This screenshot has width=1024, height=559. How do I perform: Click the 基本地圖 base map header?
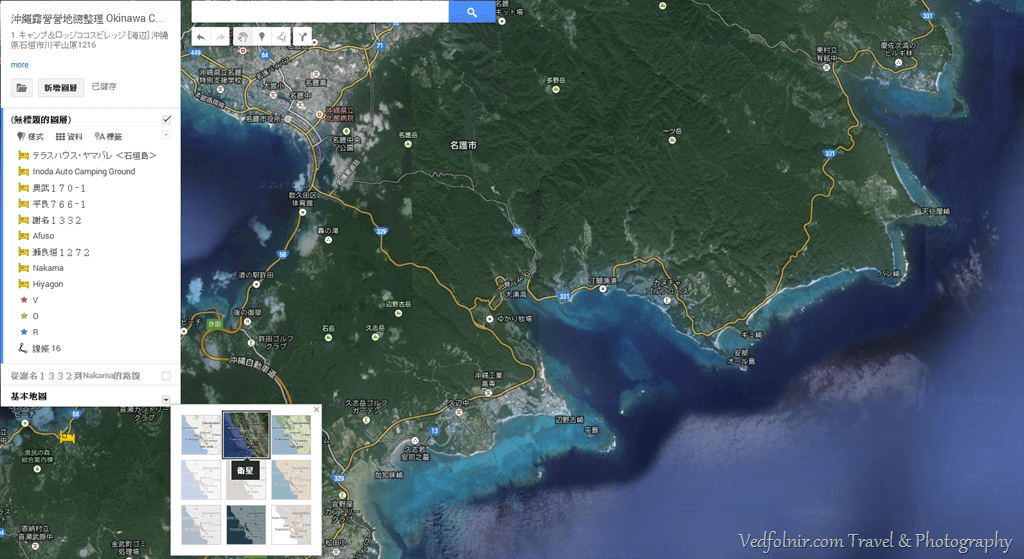click(29, 396)
